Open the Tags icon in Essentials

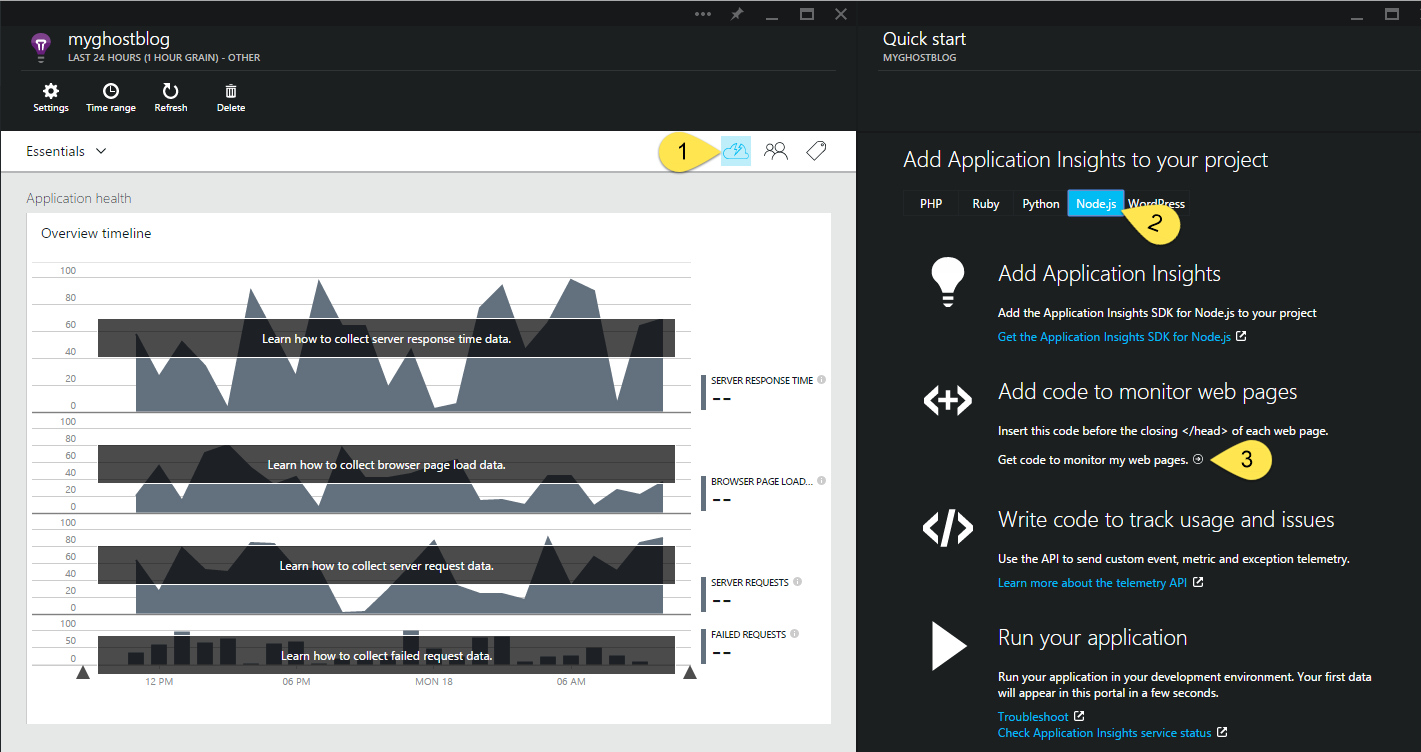[816, 151]
